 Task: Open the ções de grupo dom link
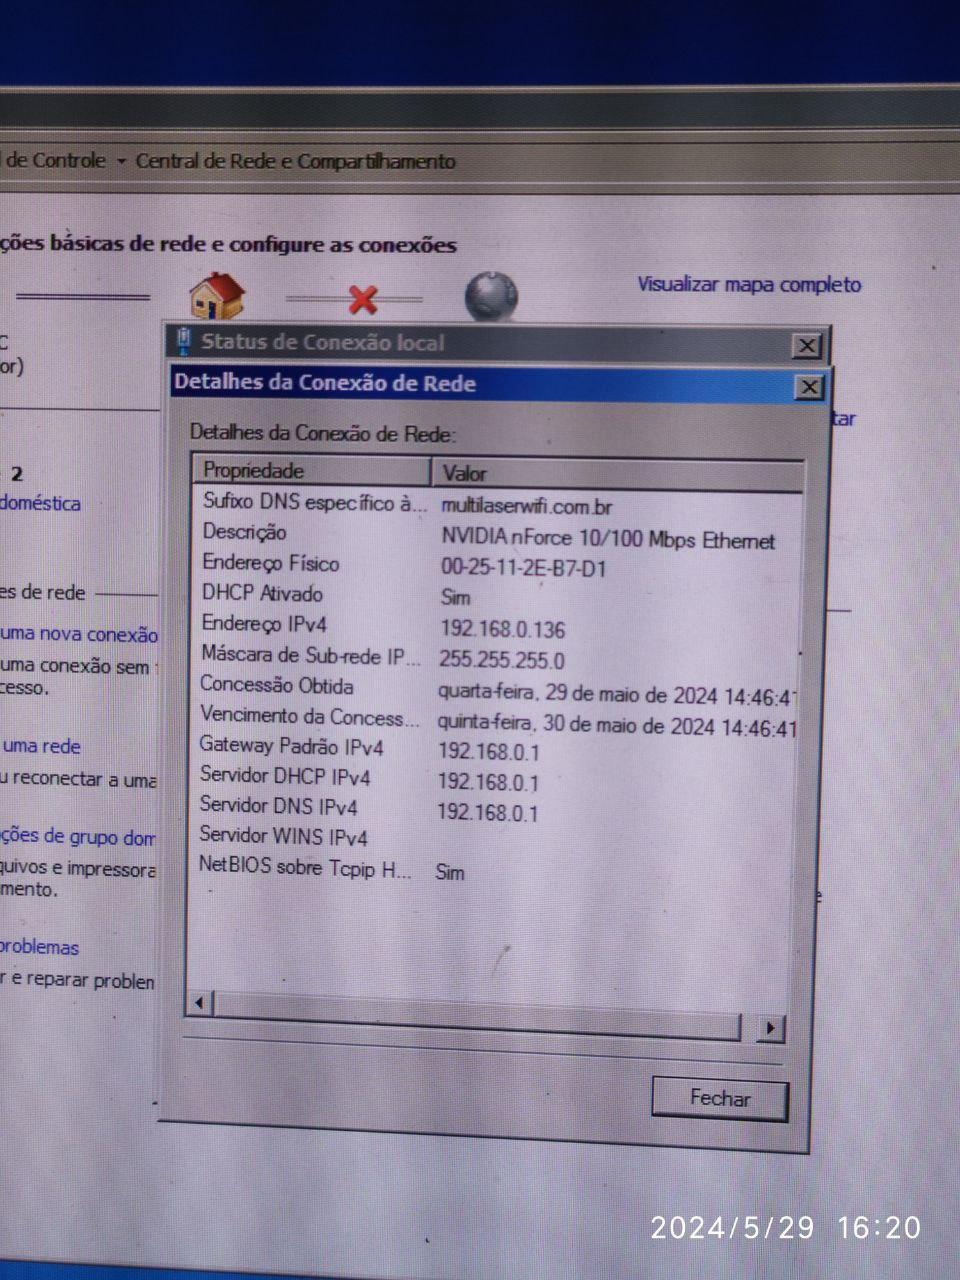click(x=77, y=837)
